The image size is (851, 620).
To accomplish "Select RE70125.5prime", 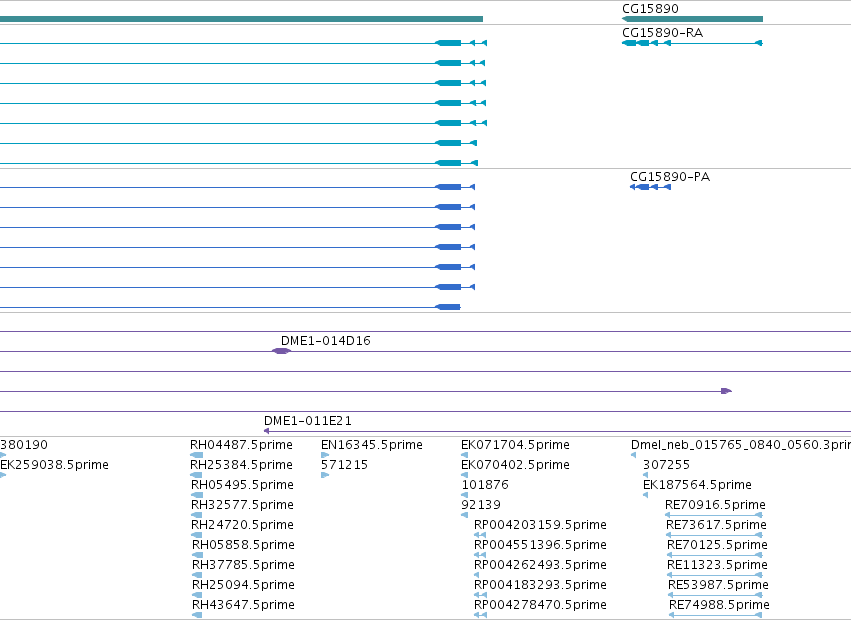I will pos(717,545).
